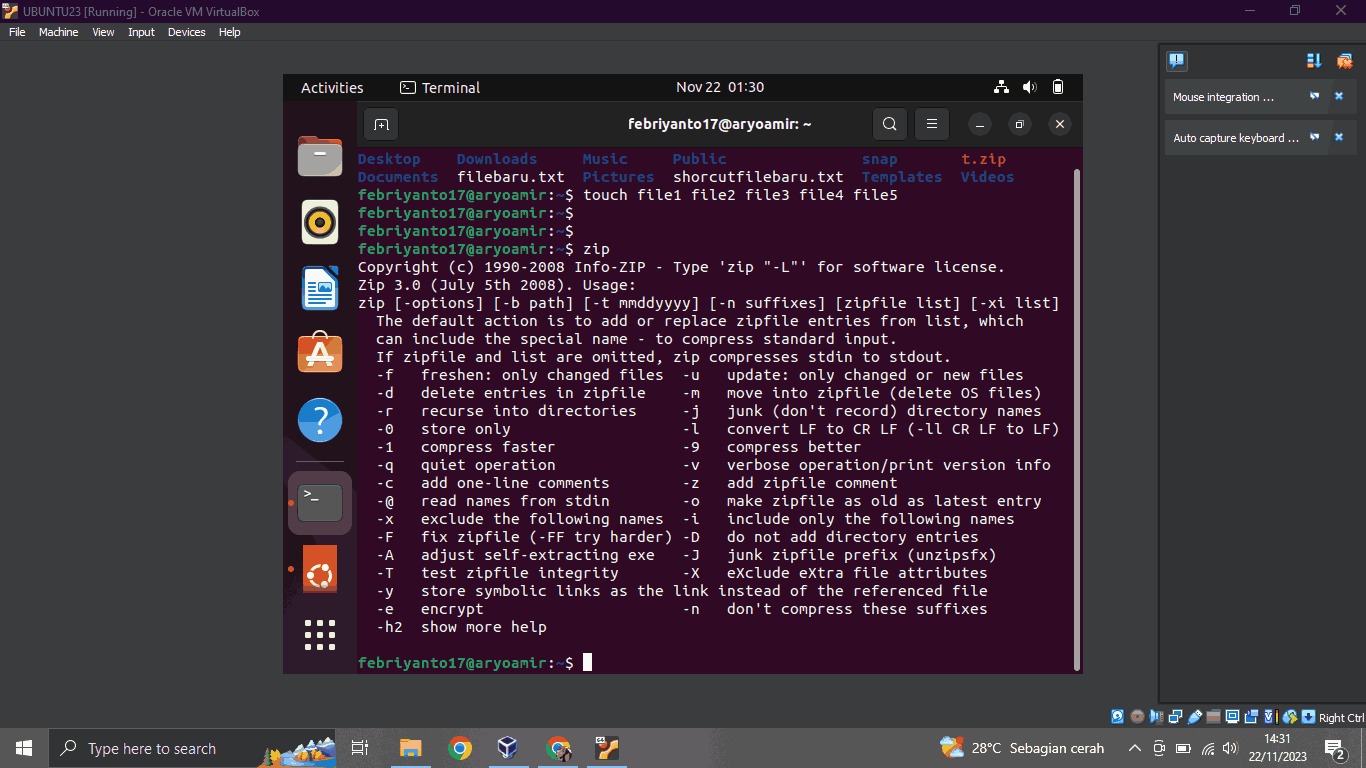This screenshot has height=768, width=1366.
Task: Click filebaru.txt in terminal listing
Action: [x=511, y=177]
